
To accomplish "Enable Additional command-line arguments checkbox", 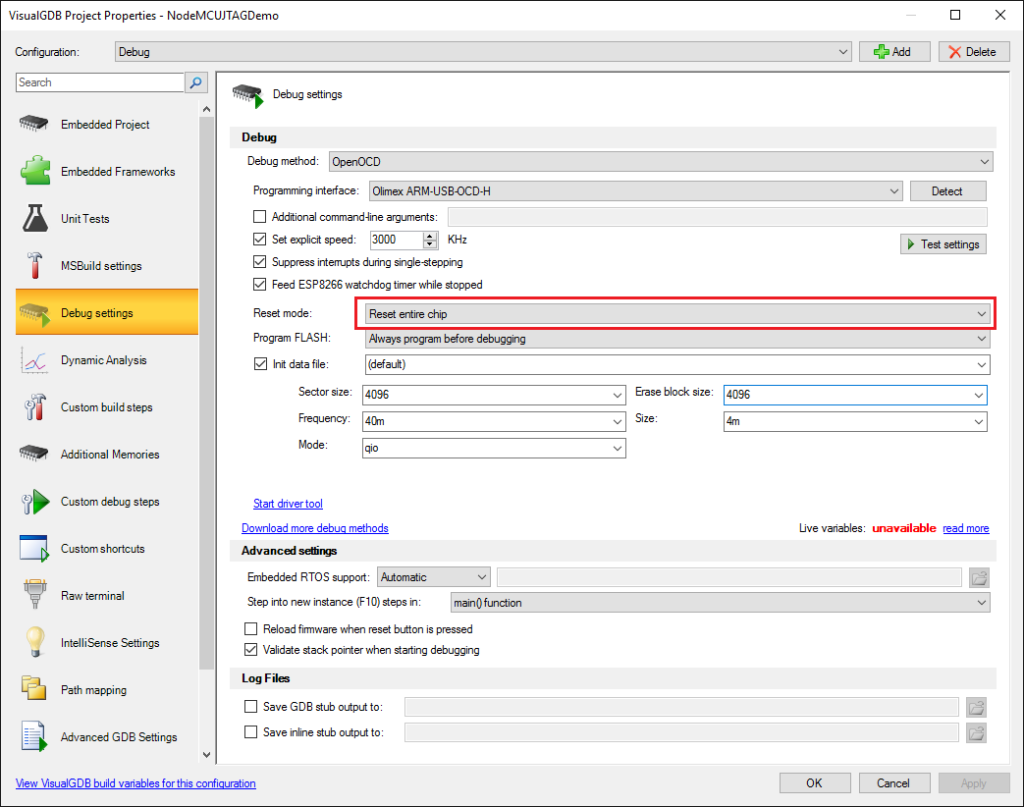I will [260, 217].
